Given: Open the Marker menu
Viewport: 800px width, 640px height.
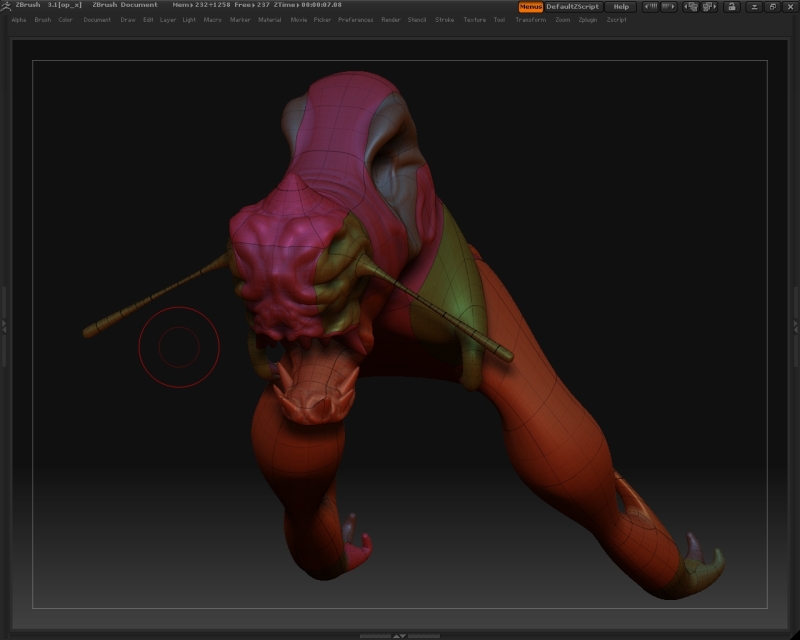Looking at the screenshot, I should click(240, 20).
